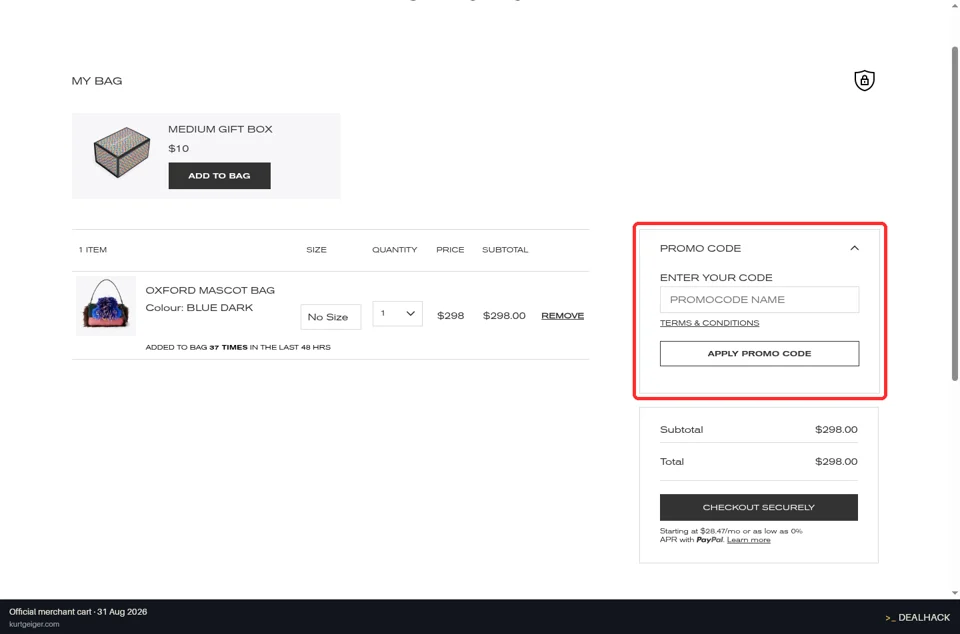Click the Promo Code heading text
The height and width of the screenshot is (634, 960).
coord(700,248)
